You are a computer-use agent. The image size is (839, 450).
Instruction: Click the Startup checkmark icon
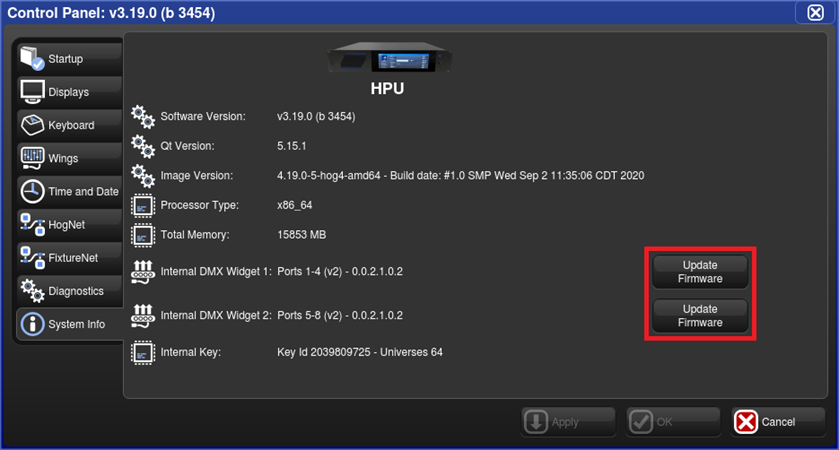pyautogui.click(x=32, y=58)
